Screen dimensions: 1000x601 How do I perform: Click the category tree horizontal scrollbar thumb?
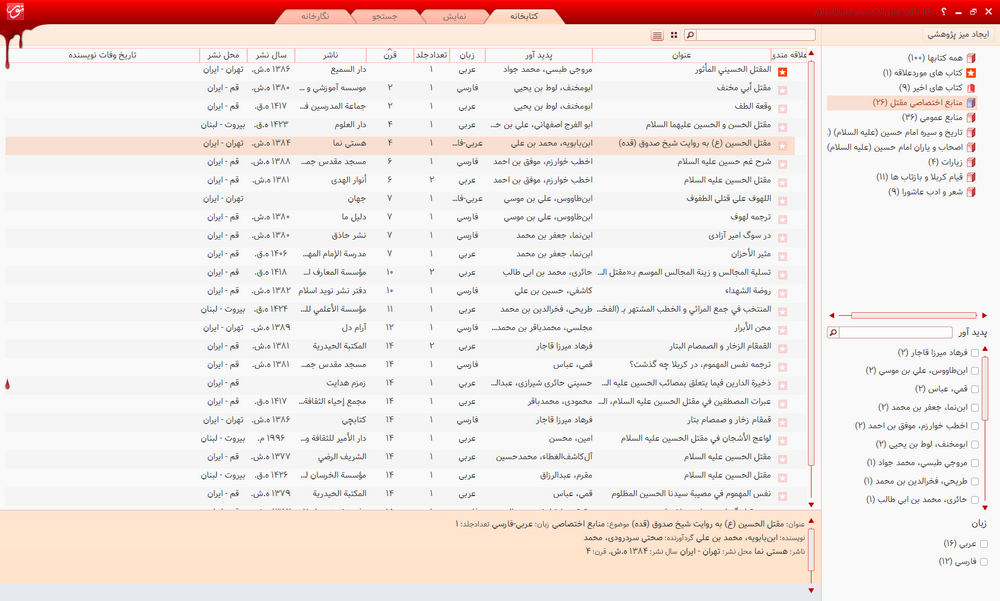tap(914, 315)
